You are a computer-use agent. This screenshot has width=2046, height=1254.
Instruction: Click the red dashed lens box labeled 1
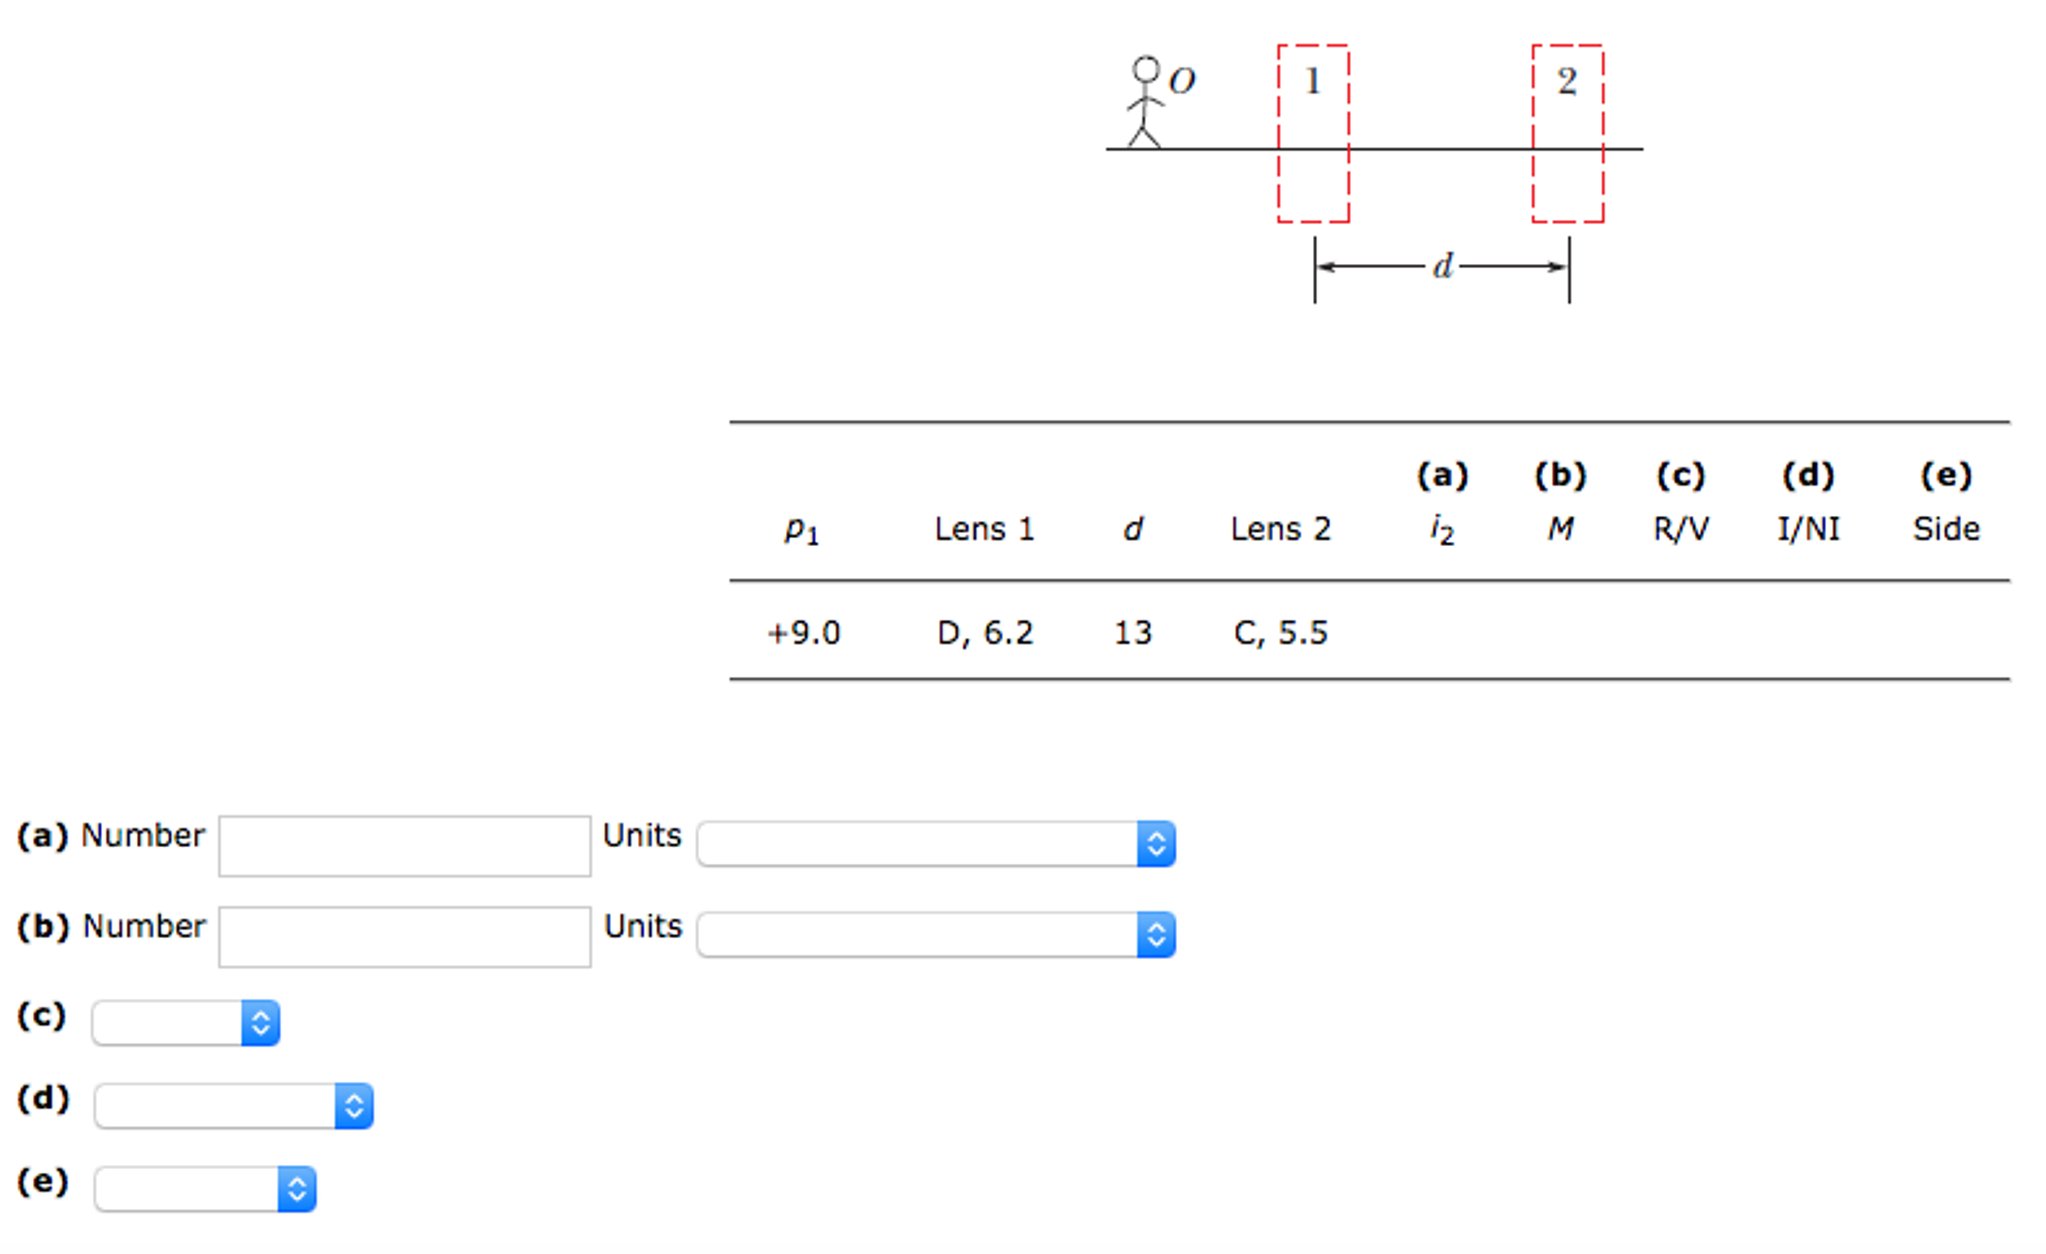pos(1312,135)
